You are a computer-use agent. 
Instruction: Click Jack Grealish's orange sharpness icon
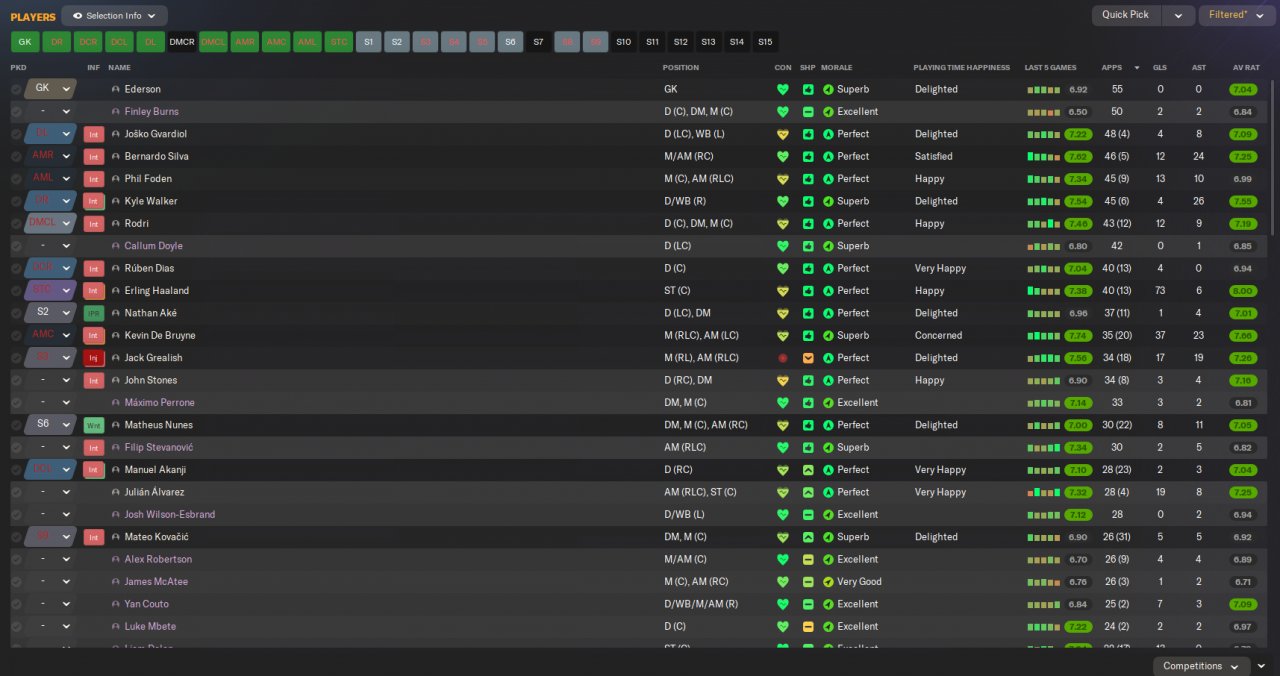coord(808,358)
